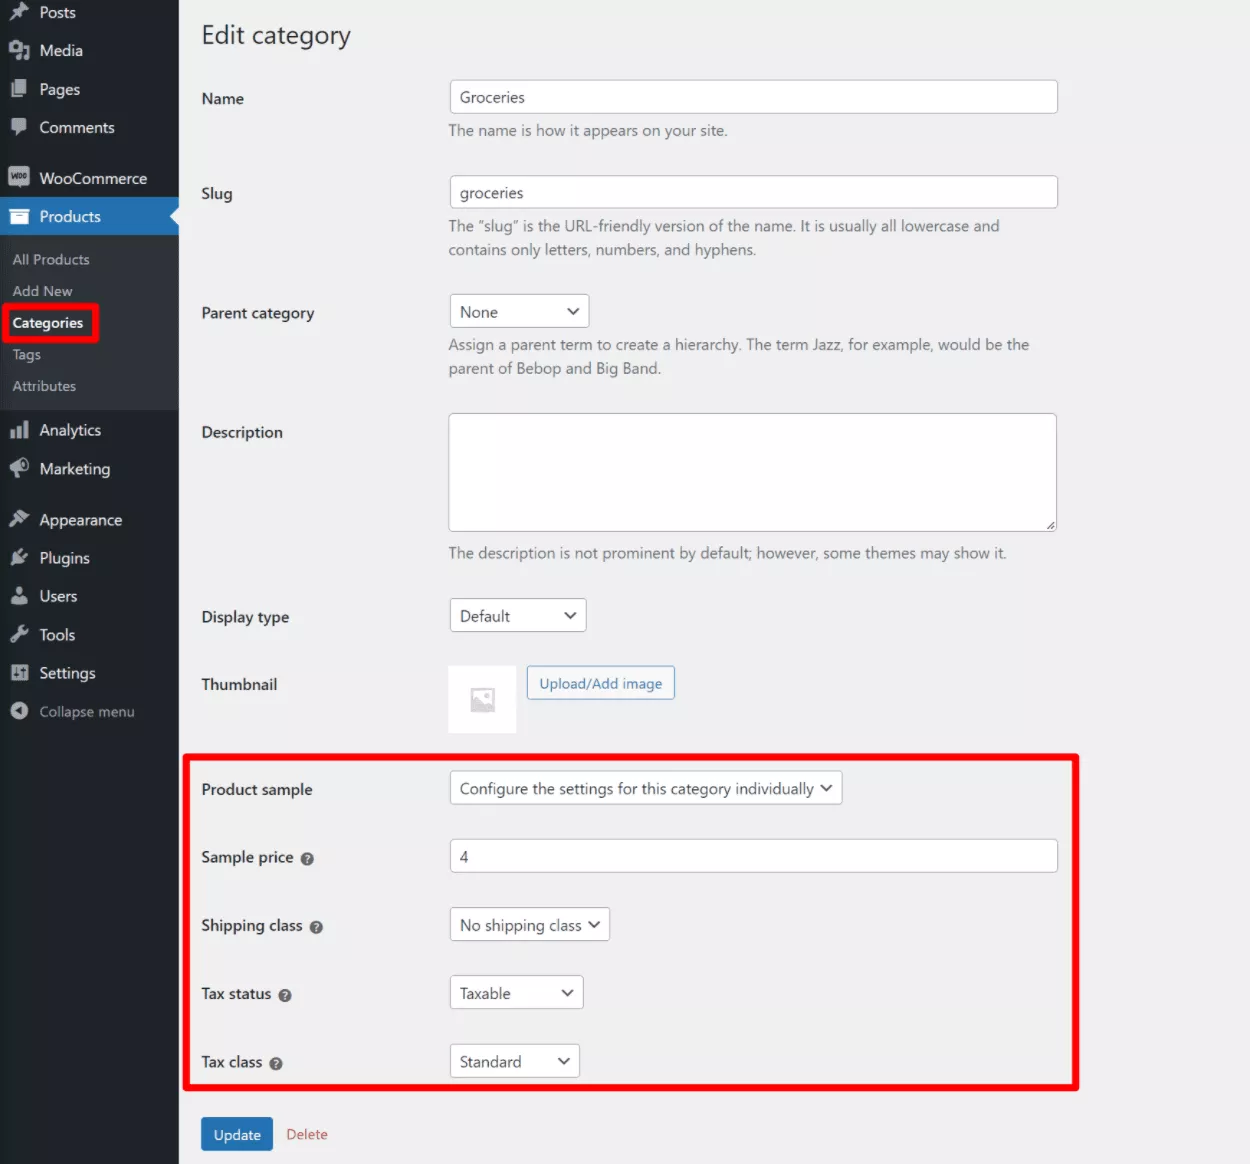The image size is (1250, 1164).
Task: Click the Products archive icon
Action: coord(19,216)
